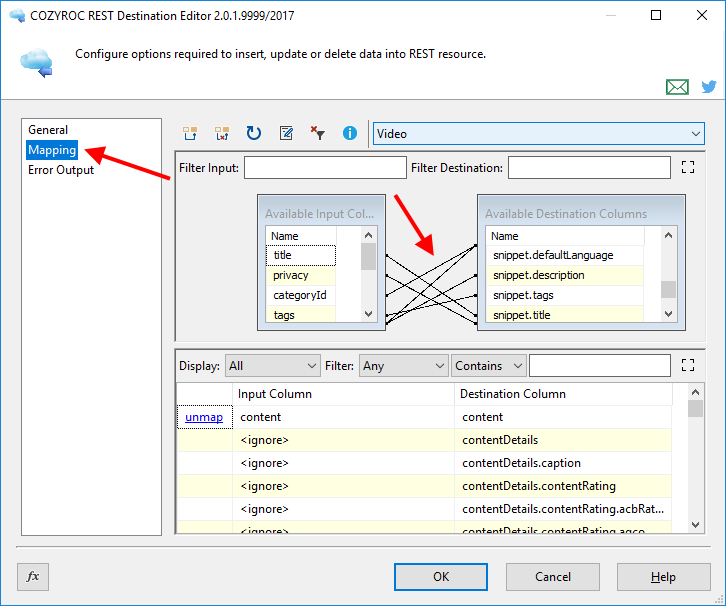
Task: Click the contentDetails destination cell
Action: (x=563, y=440)
